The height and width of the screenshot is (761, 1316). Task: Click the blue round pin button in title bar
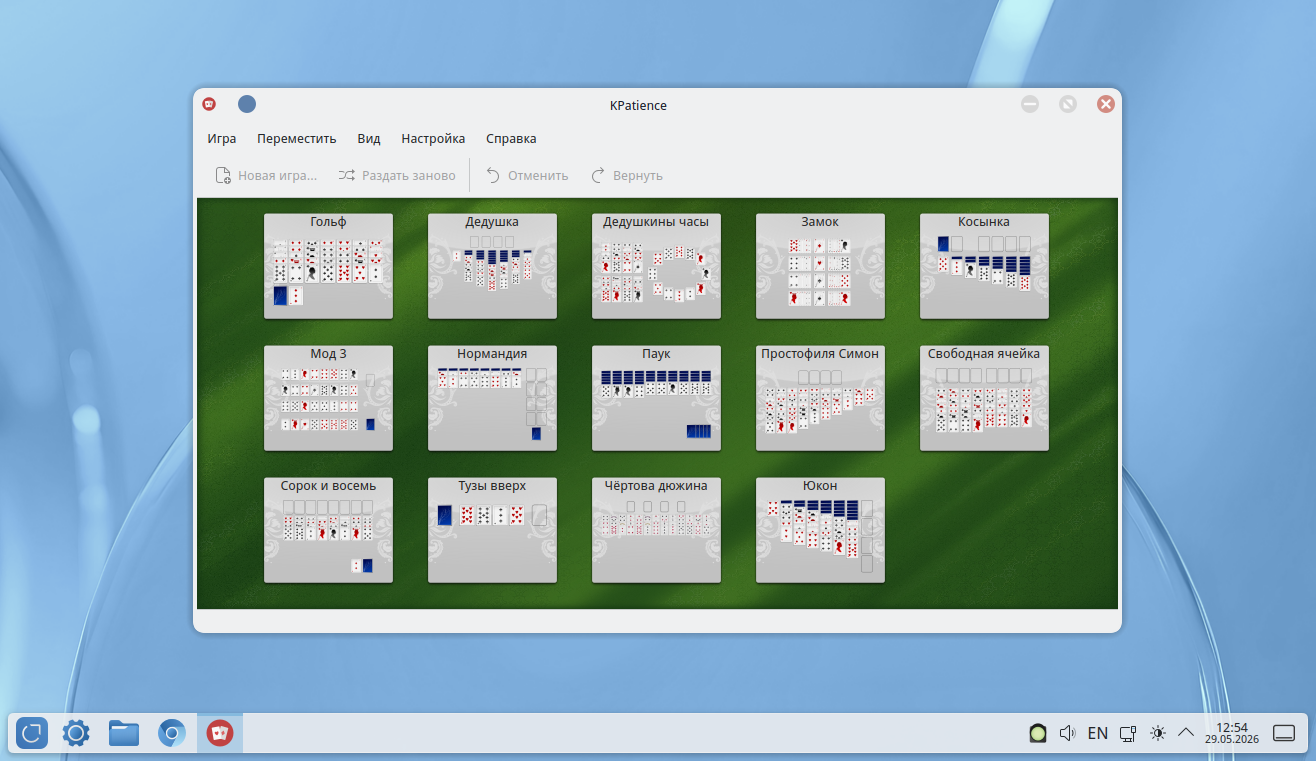tap(247, 104)
